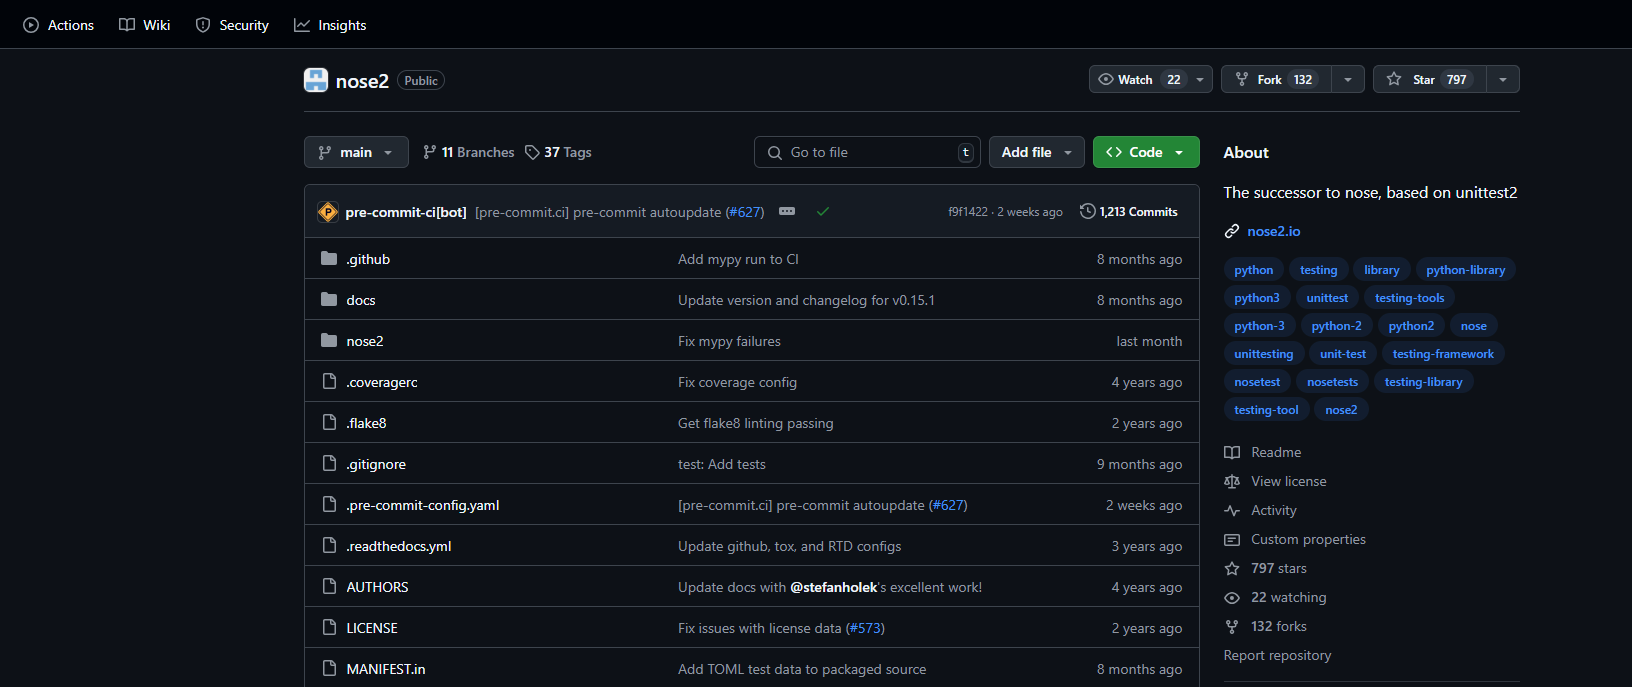Open issue #573 link in LICENSE row
Image resolution: width=1632 pixels, height=687 pixels.
coord(865,628)
